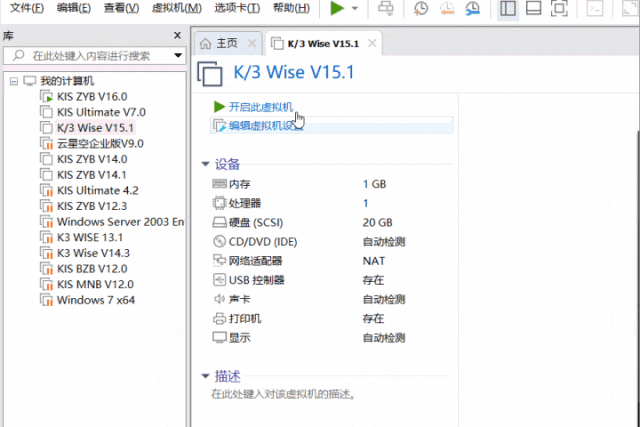Viewport: 640px width, 427px height.
Task: Click the full screen mode icon
Action: (x=559, y=8)
